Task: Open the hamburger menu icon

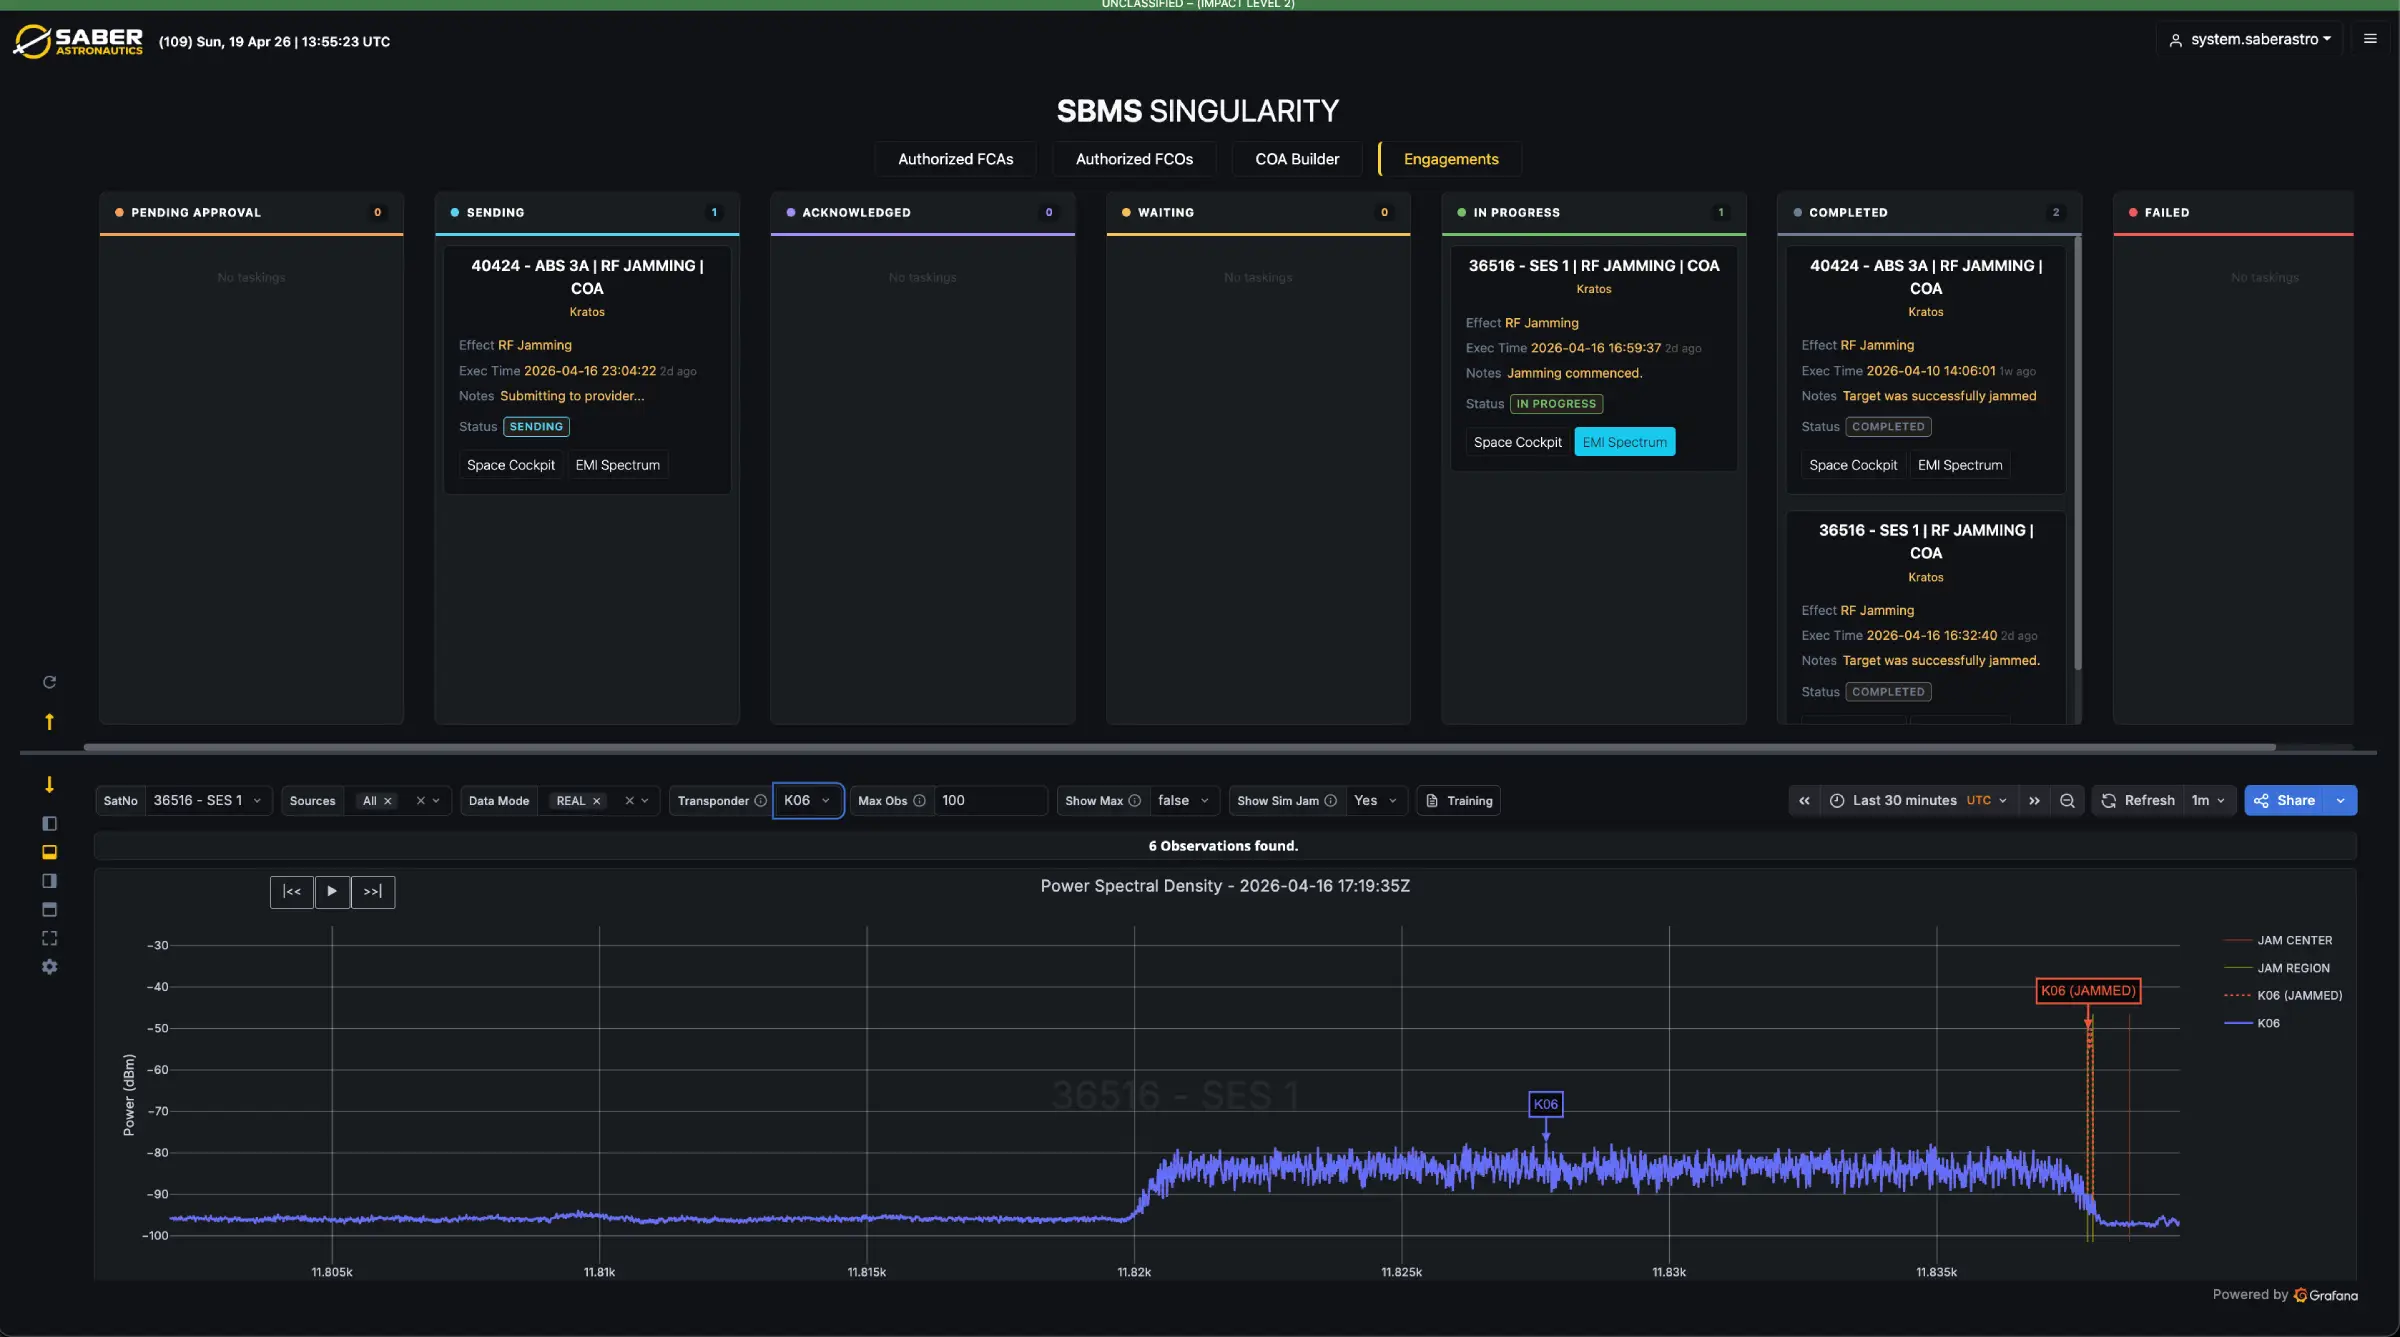Action: [2369, 39]
